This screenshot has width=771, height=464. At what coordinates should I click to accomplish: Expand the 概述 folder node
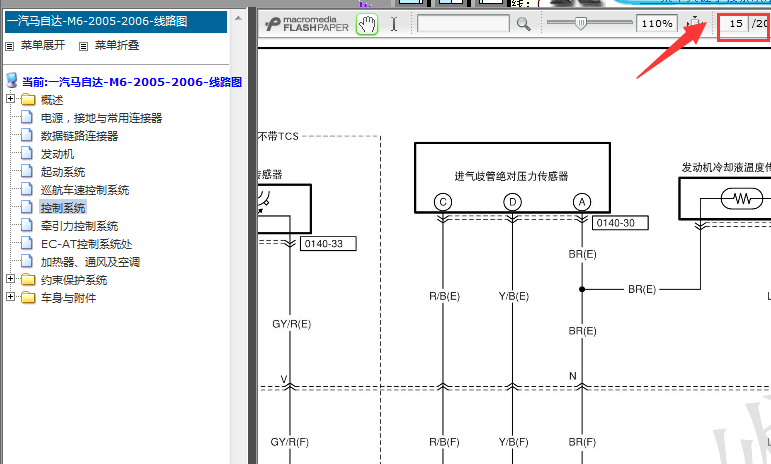10,99
